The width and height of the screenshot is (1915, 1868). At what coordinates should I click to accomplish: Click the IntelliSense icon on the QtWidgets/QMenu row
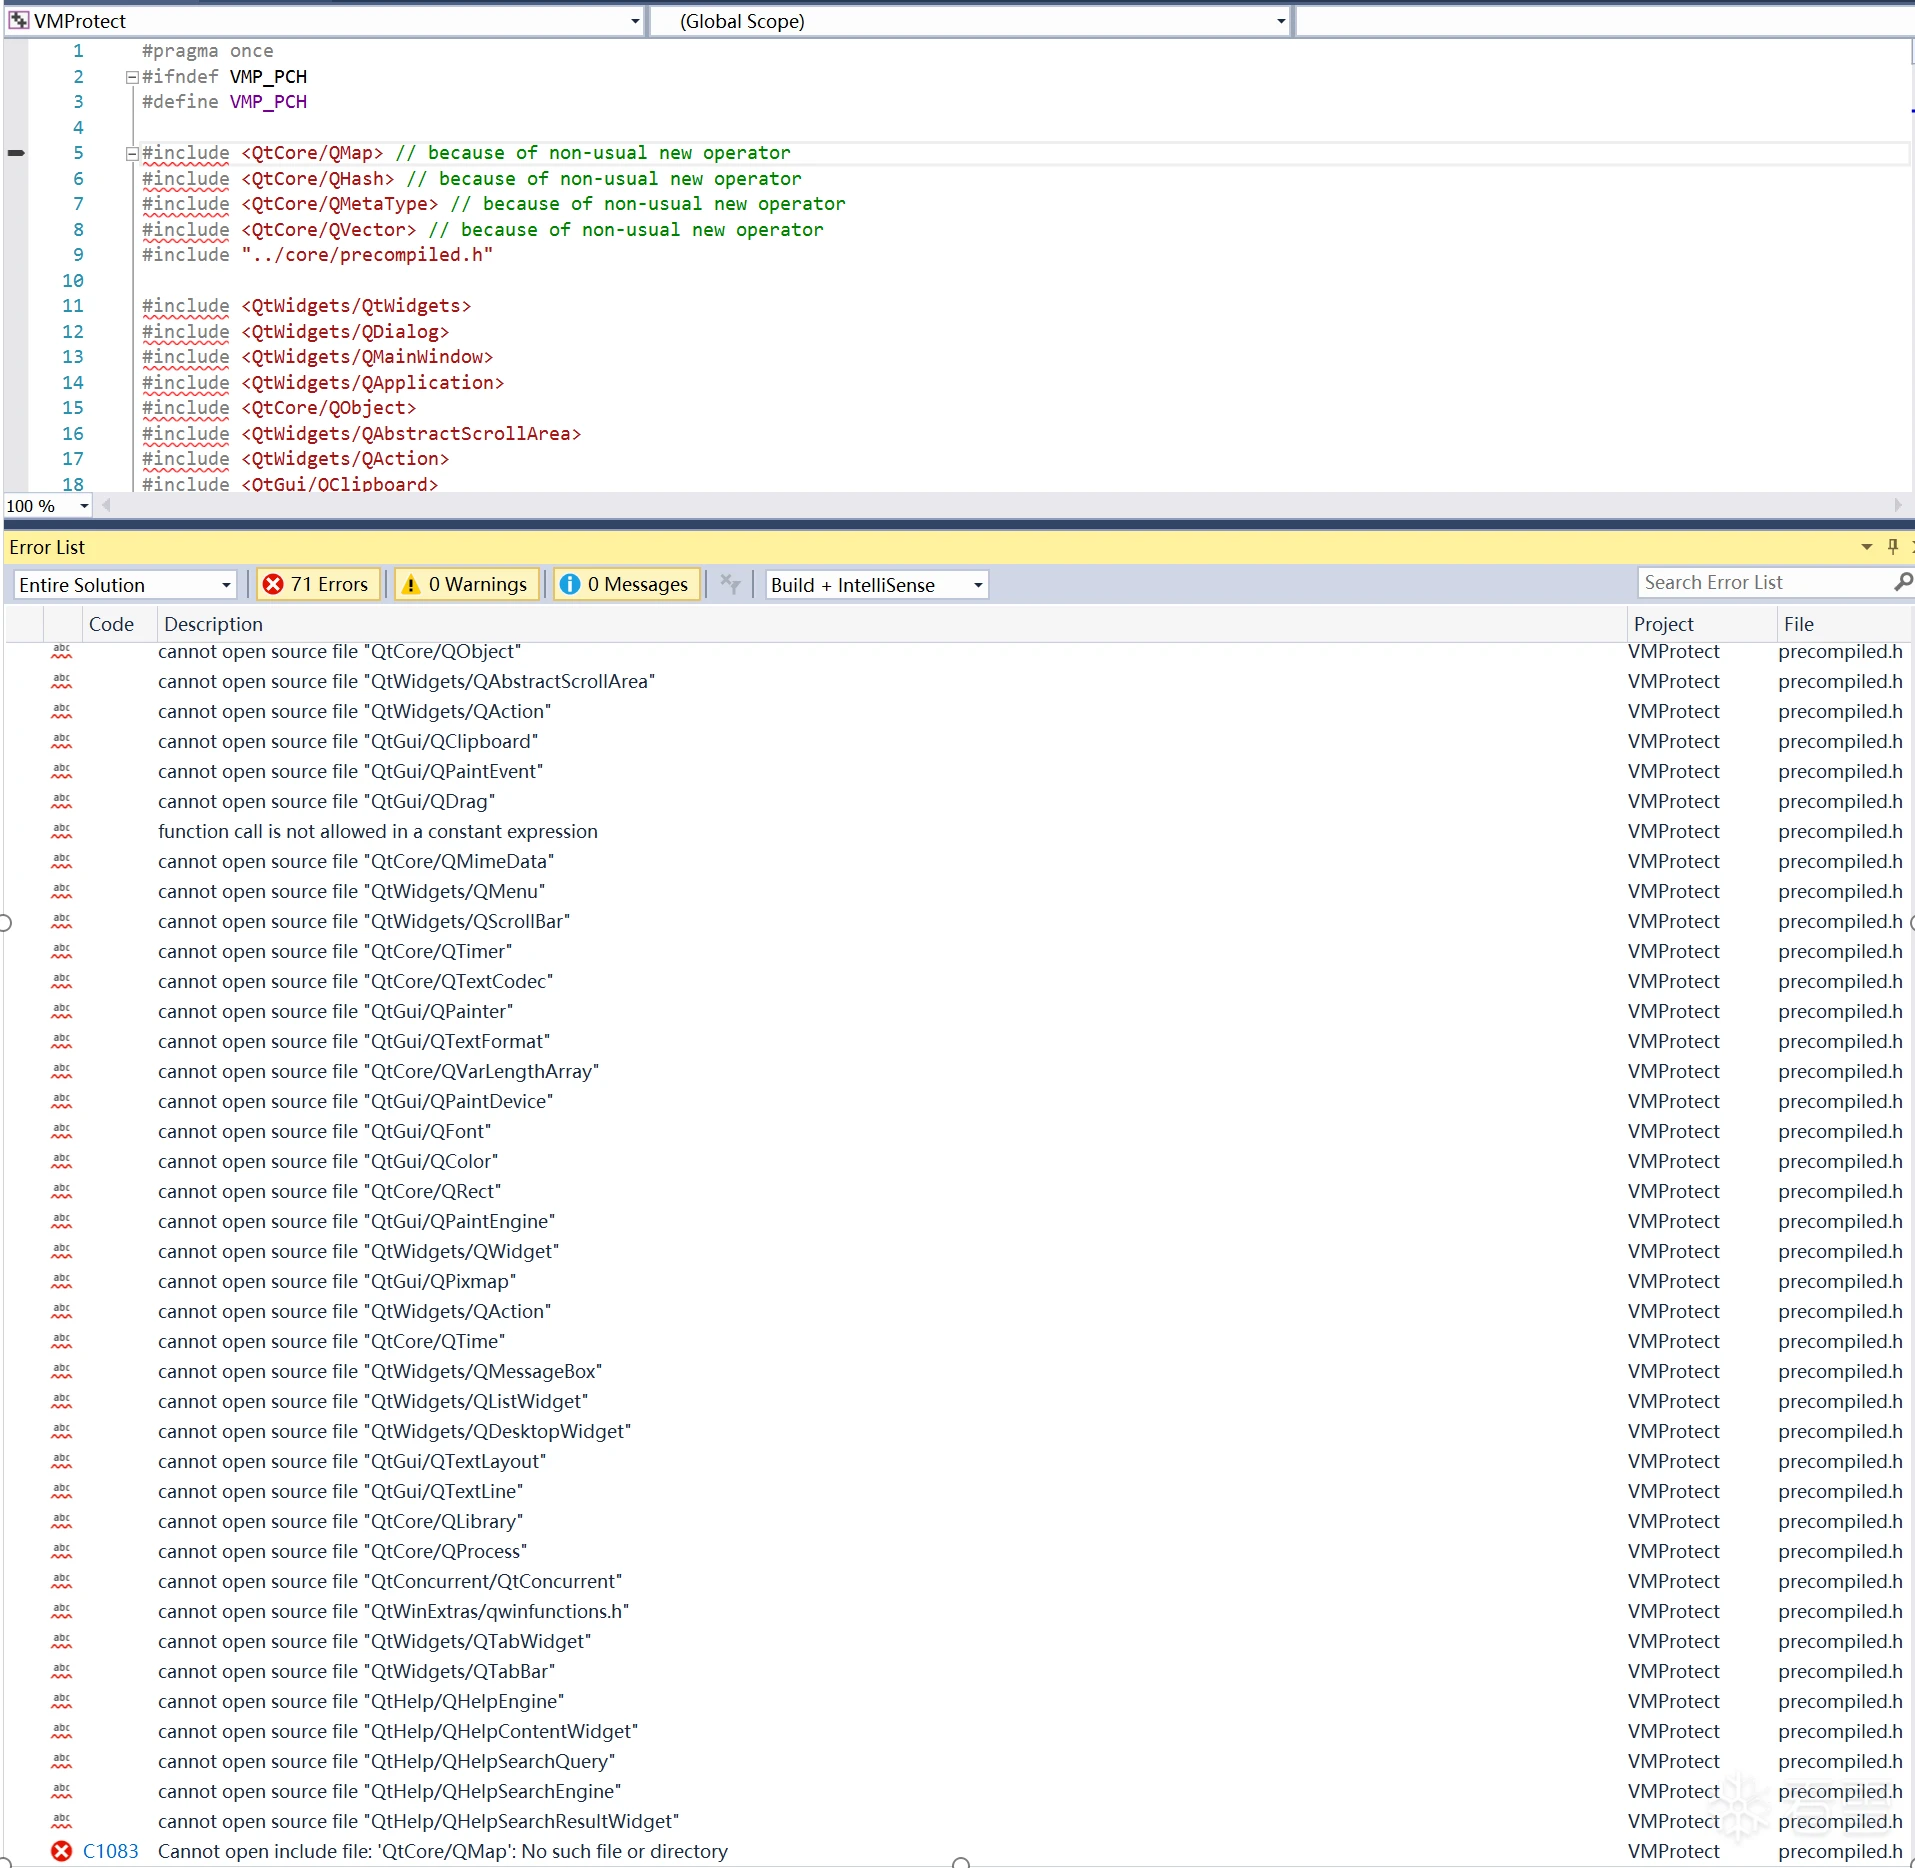(62, 891)
